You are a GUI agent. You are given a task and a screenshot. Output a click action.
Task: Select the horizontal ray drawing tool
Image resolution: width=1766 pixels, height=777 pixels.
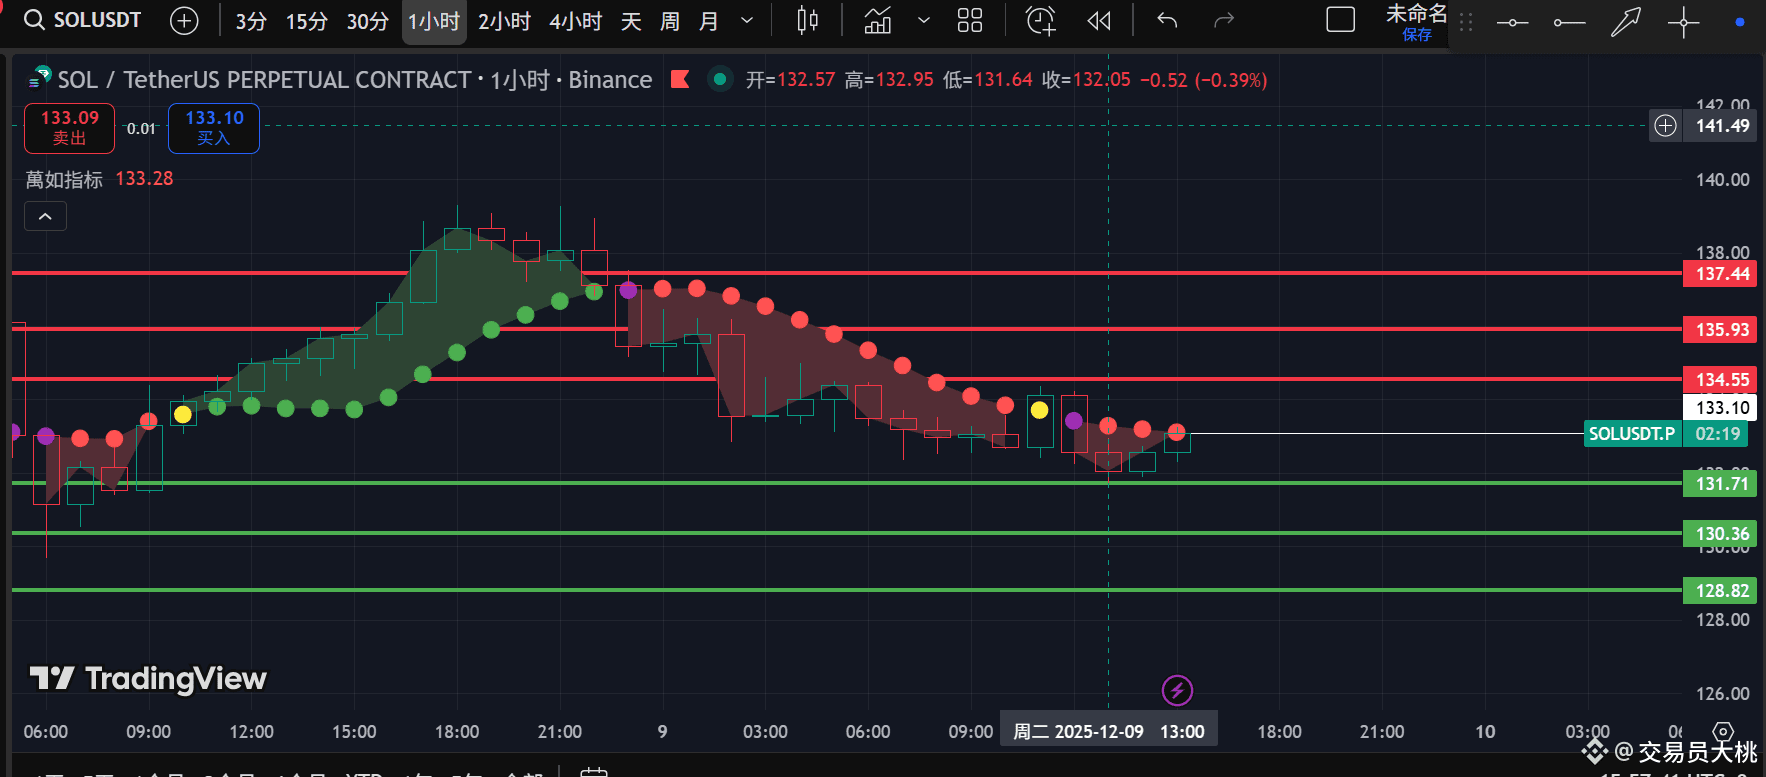click(1569, 22)
